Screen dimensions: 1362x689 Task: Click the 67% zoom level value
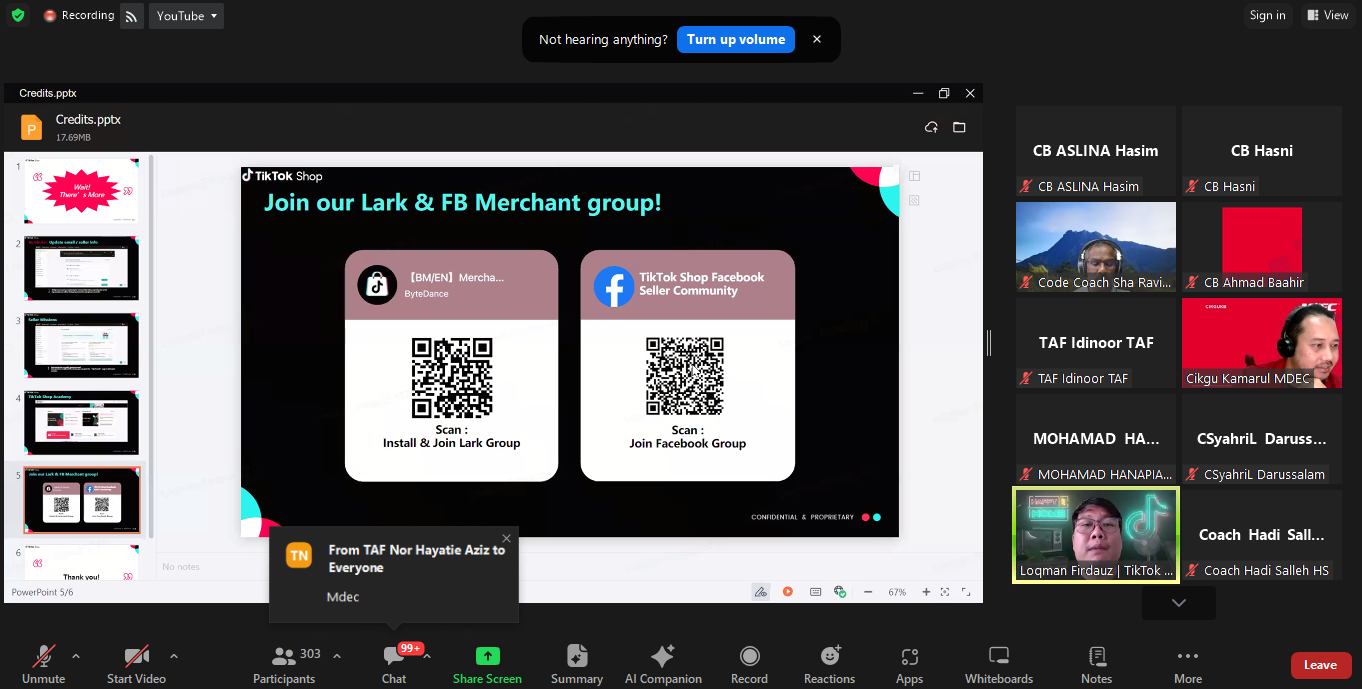[x=897, y=592]
